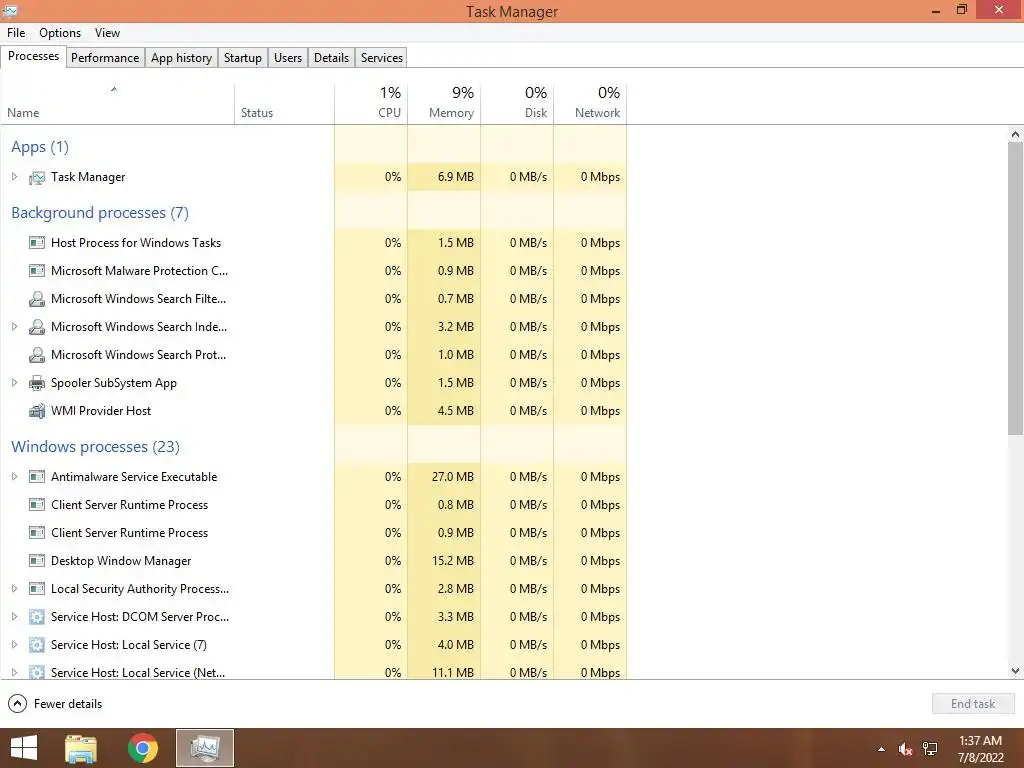The image size is (1024, 768).
Task: Click the Task Manager title bar icon
Action: tap(10, 11)
